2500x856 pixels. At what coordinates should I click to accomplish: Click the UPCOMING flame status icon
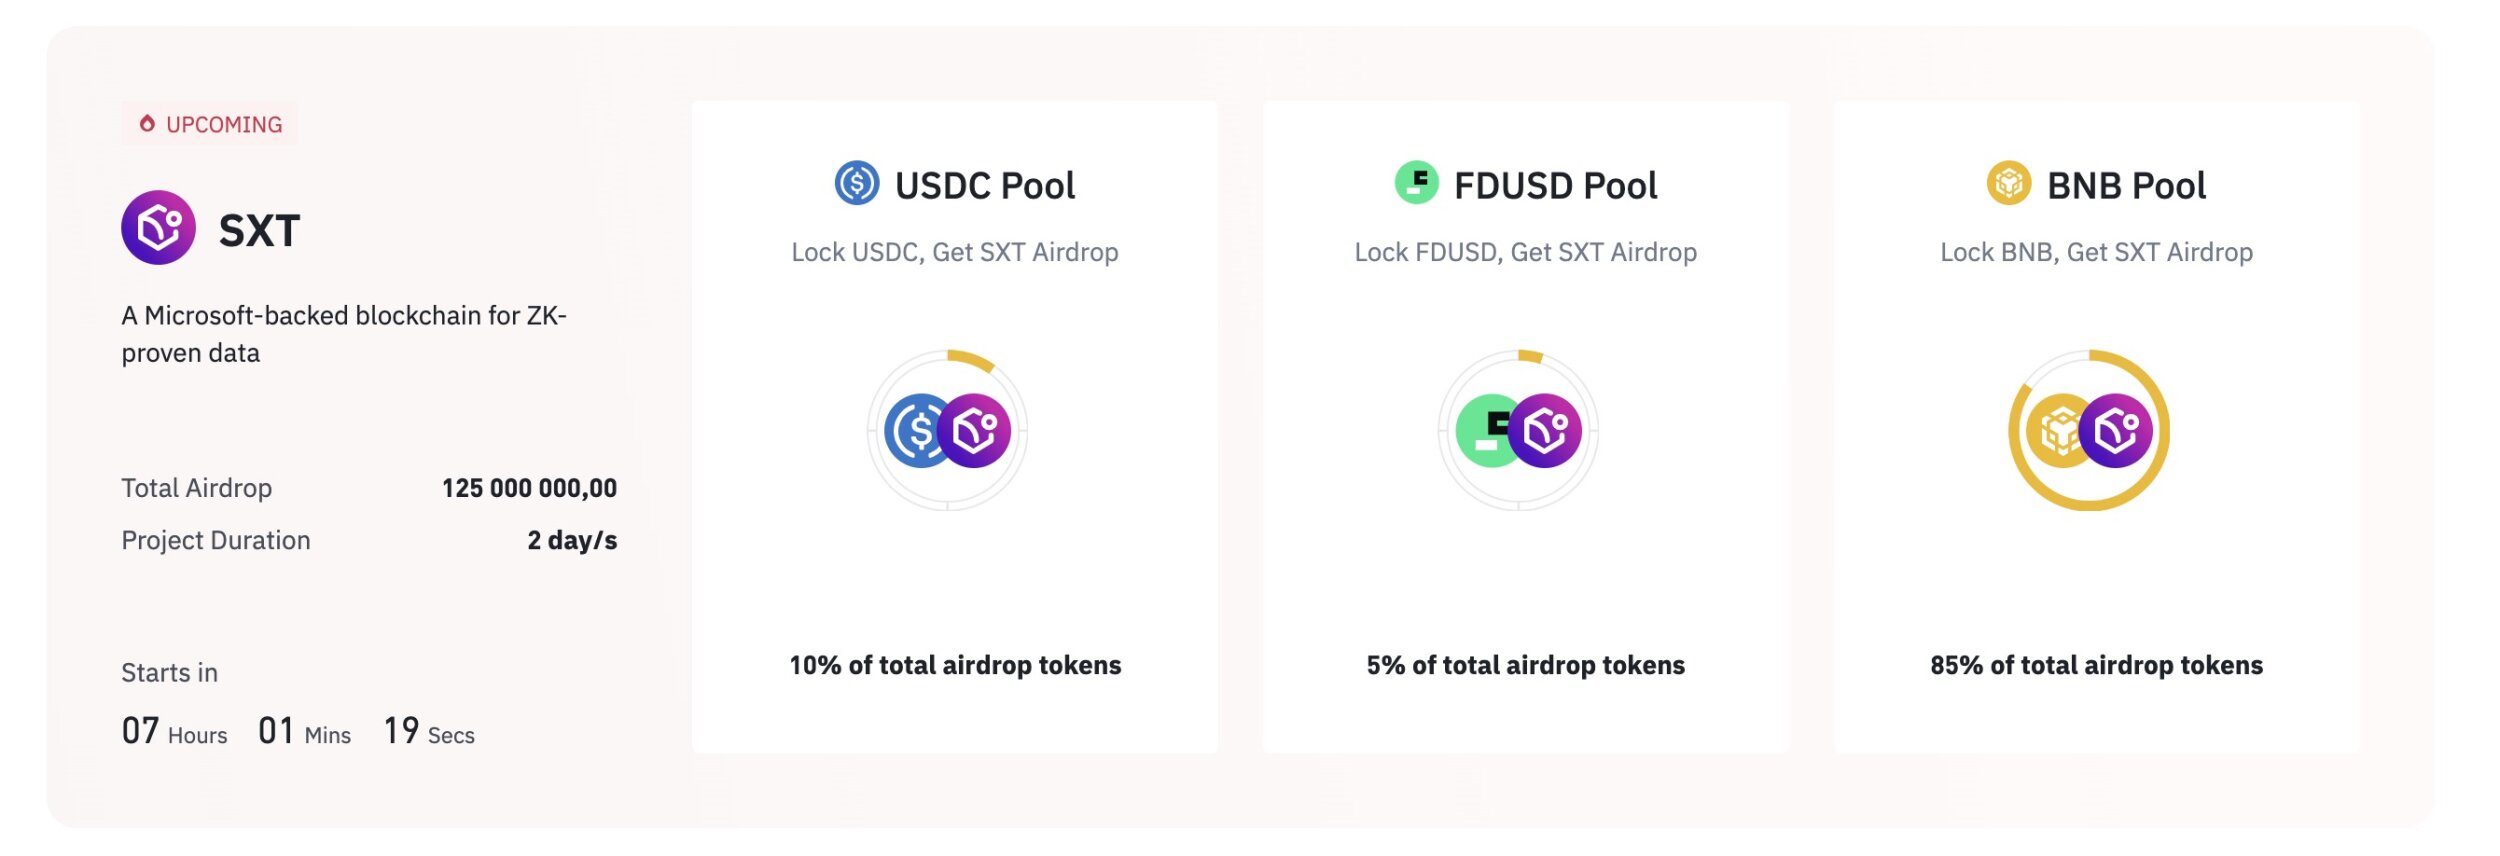tap(147, 124)
